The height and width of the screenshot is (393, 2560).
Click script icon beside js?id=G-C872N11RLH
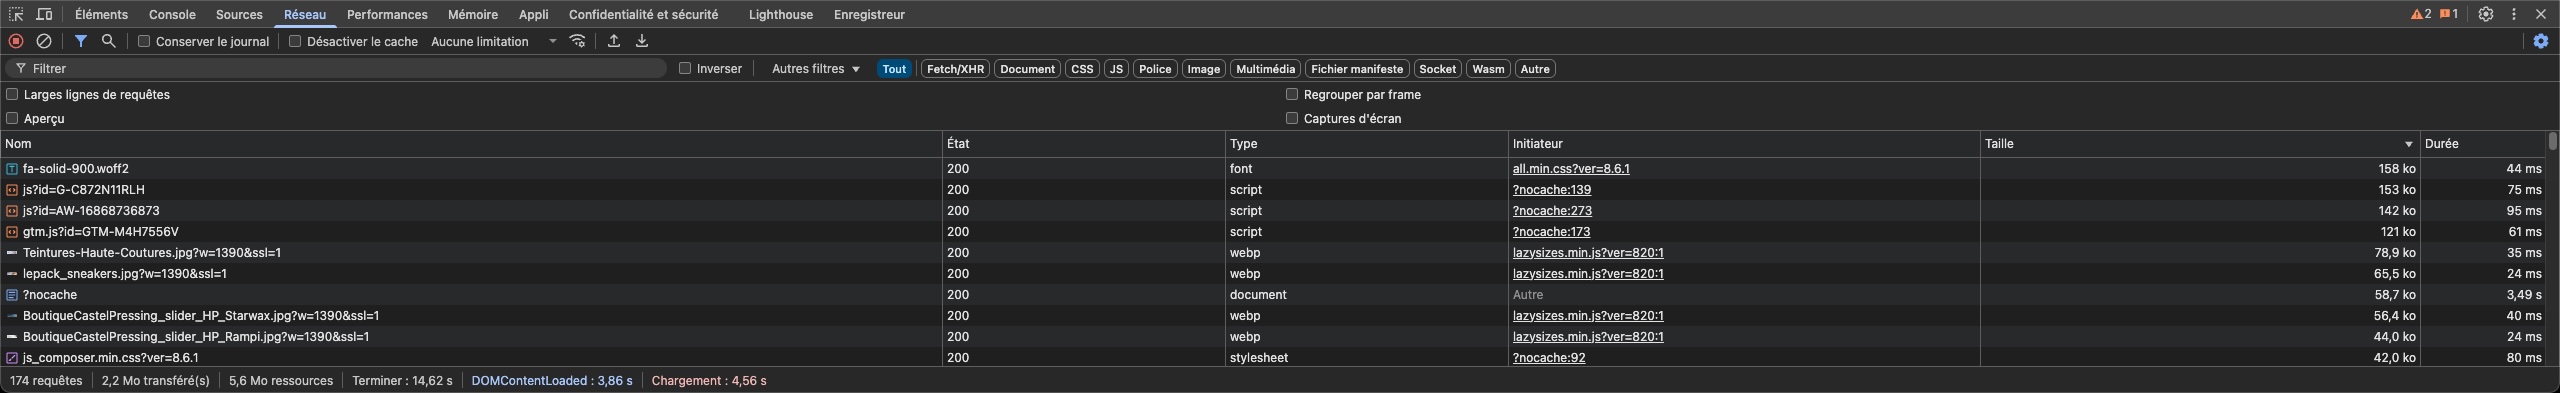click(12, 190)
